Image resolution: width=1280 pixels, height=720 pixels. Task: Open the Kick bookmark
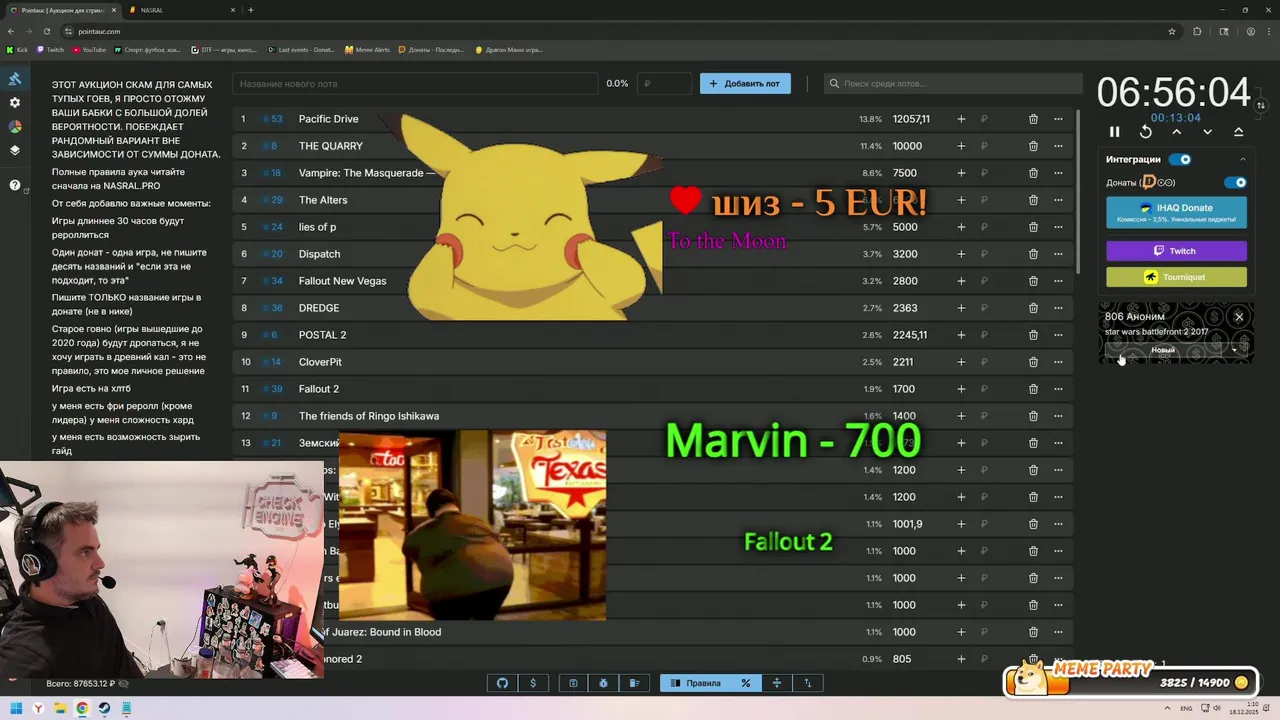[x=18, y=49]
